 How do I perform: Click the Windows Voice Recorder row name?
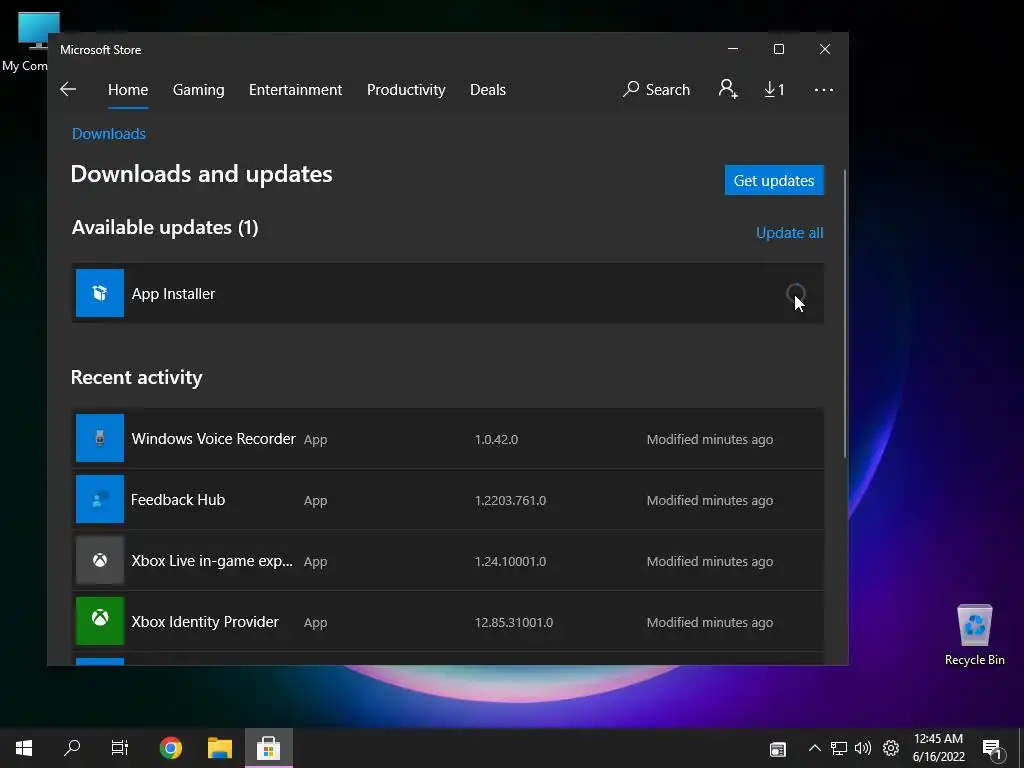[214, 439]
